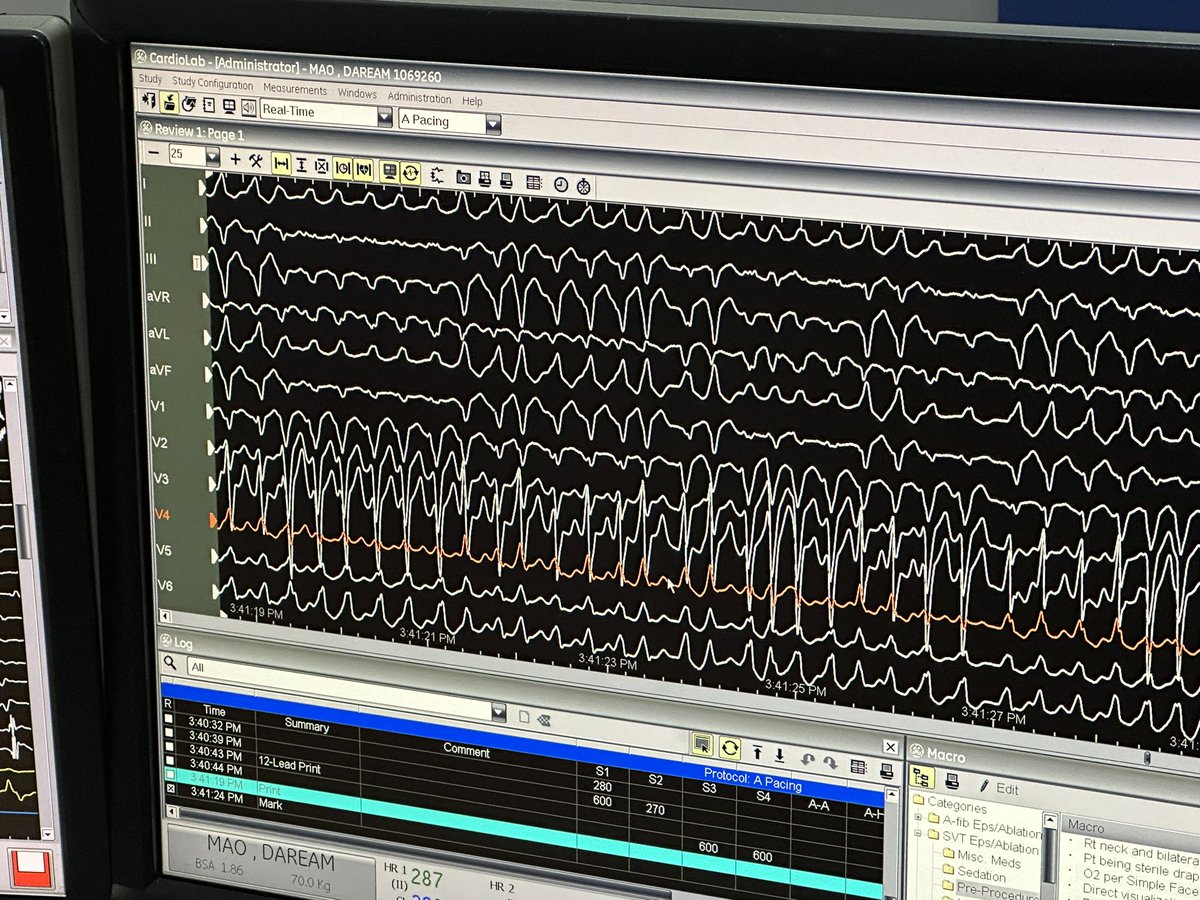
Task: Open the Windows menu
Action: [357, 94]
